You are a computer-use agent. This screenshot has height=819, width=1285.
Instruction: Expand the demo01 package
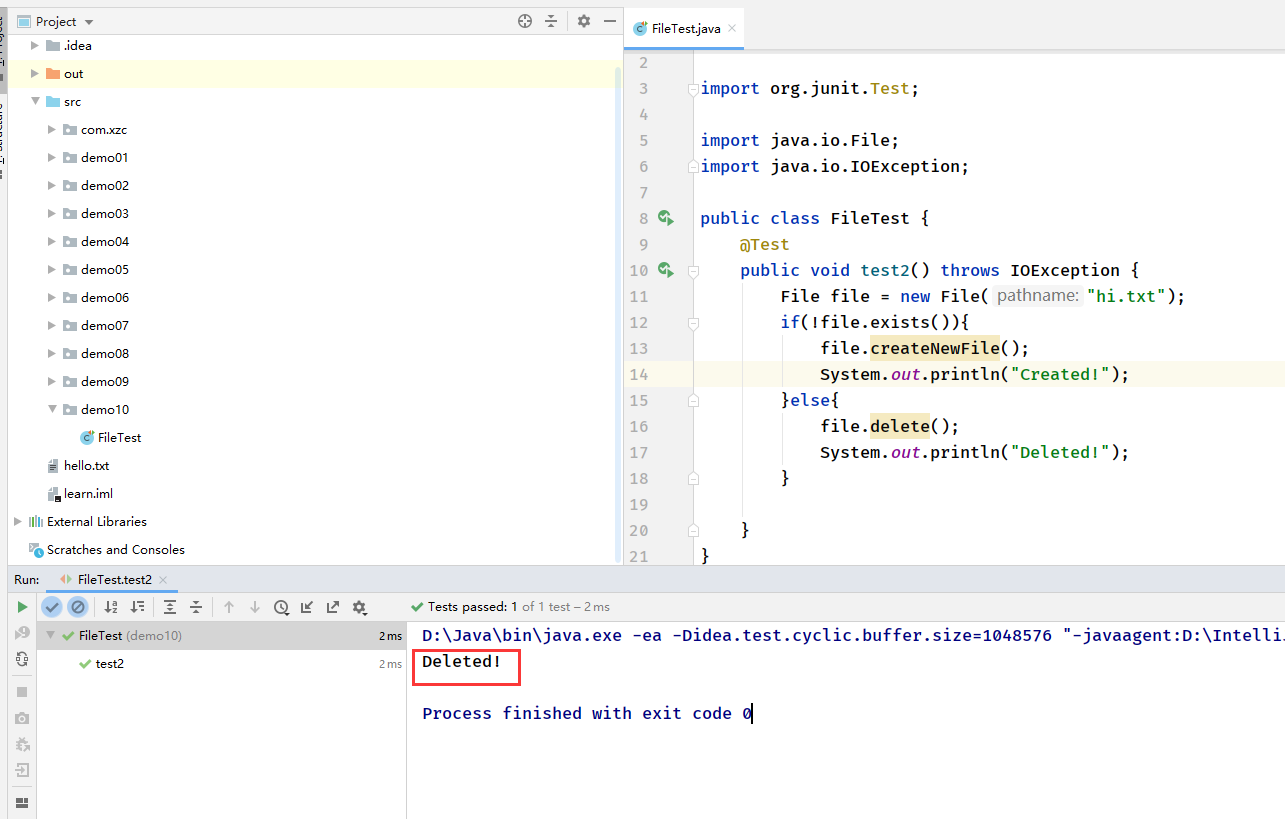tap(52, 157)
